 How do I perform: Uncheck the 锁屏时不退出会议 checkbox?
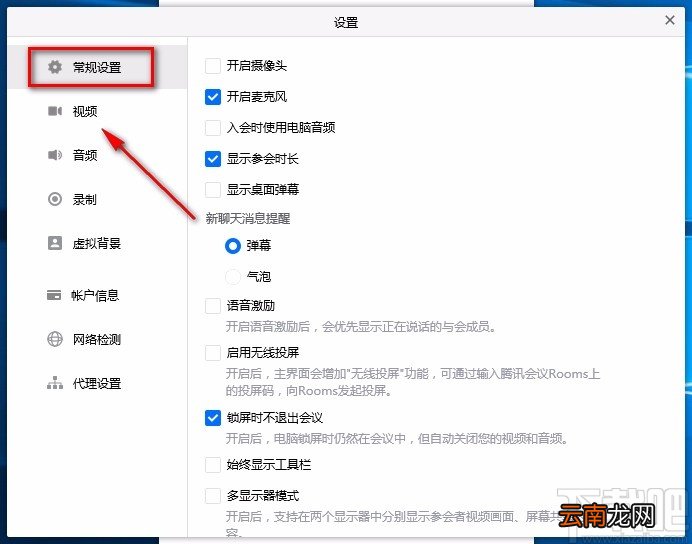pos(213,417)
